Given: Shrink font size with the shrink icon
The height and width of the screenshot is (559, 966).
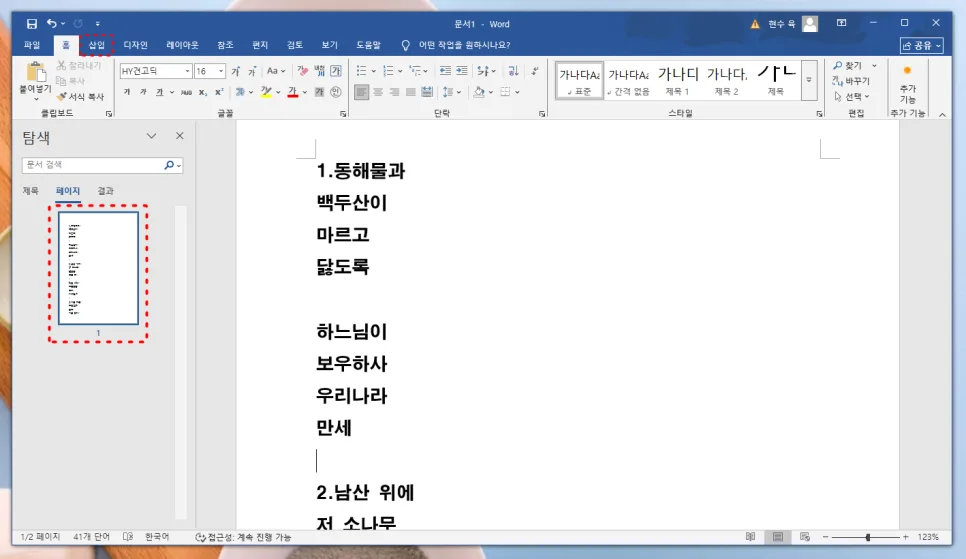Looking at the screenshot, I should click(x=251, y=71).
